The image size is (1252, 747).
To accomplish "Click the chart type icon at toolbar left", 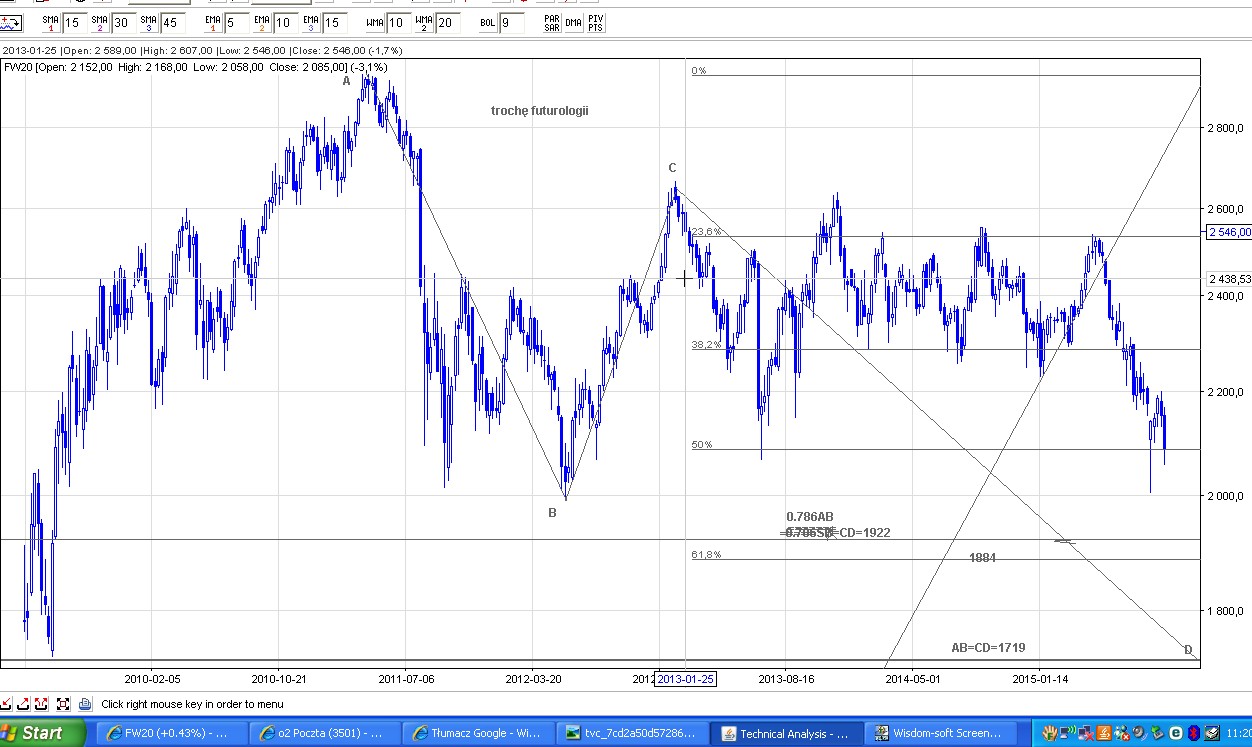I will (12, 22).
